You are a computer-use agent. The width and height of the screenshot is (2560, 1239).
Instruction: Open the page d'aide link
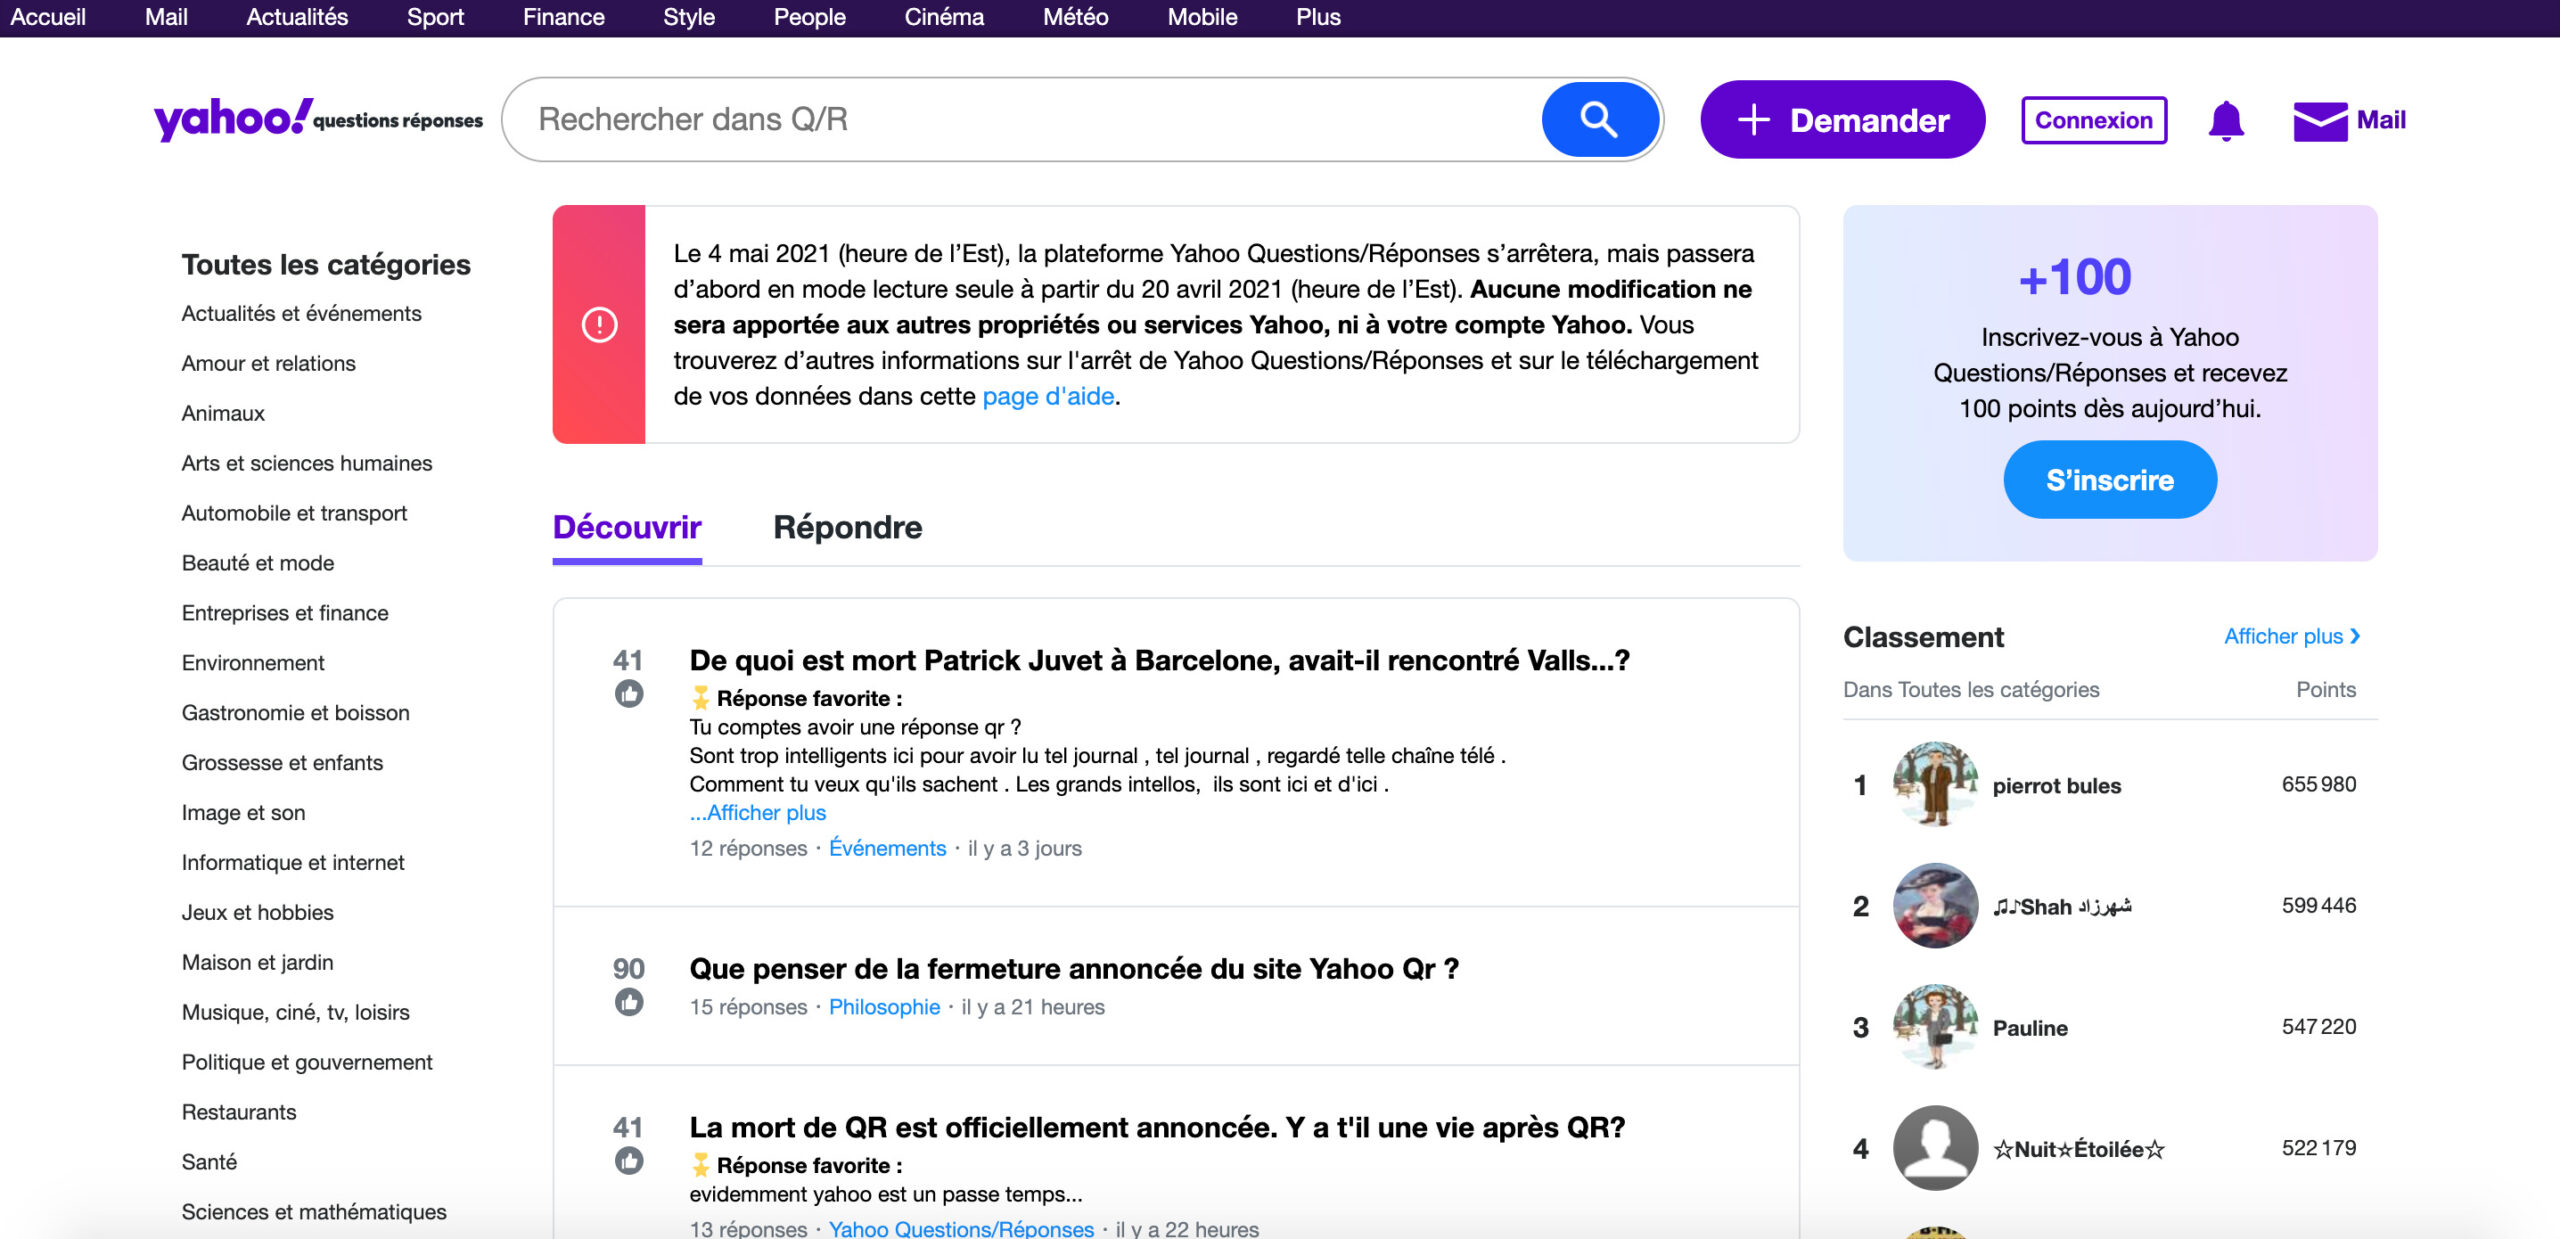pyautogui.click(x=1048, y=396)
